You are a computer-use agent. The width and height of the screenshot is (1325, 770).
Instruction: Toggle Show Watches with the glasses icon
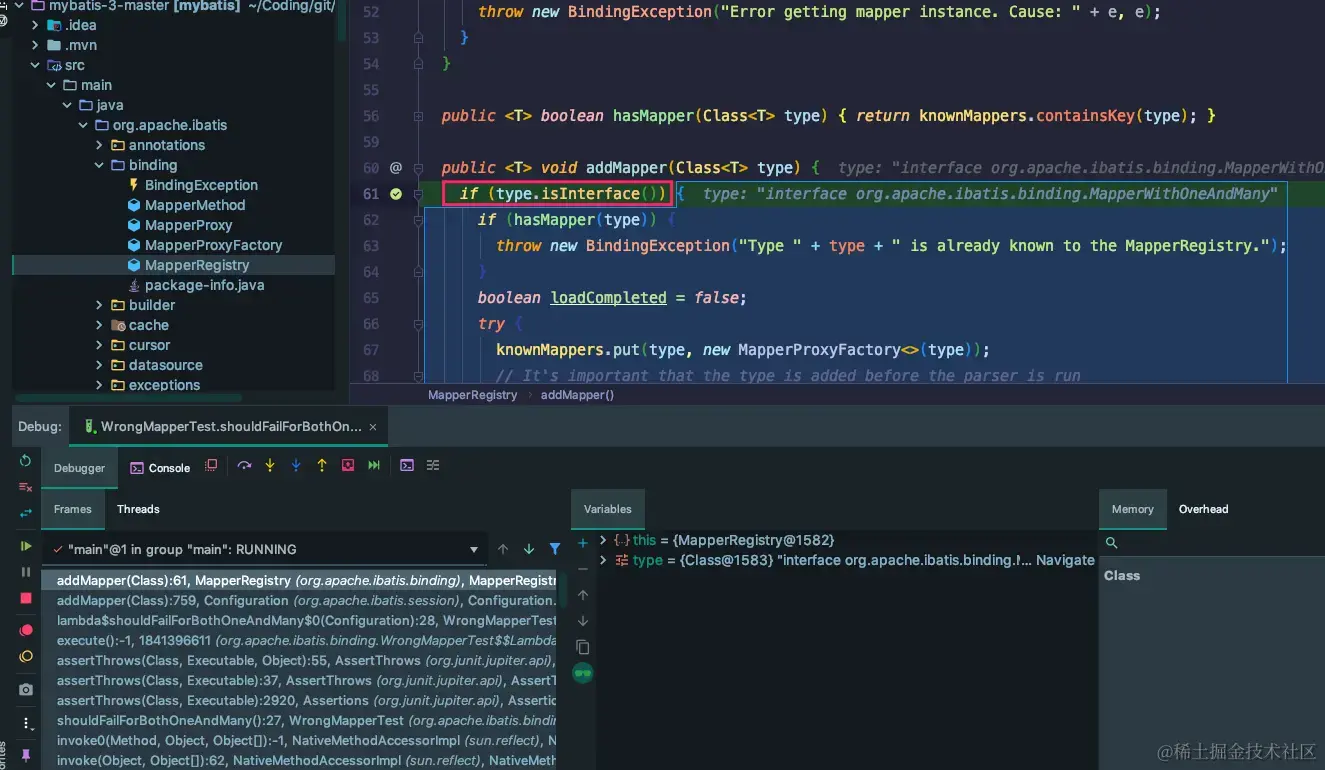click(x=583, y=674)
